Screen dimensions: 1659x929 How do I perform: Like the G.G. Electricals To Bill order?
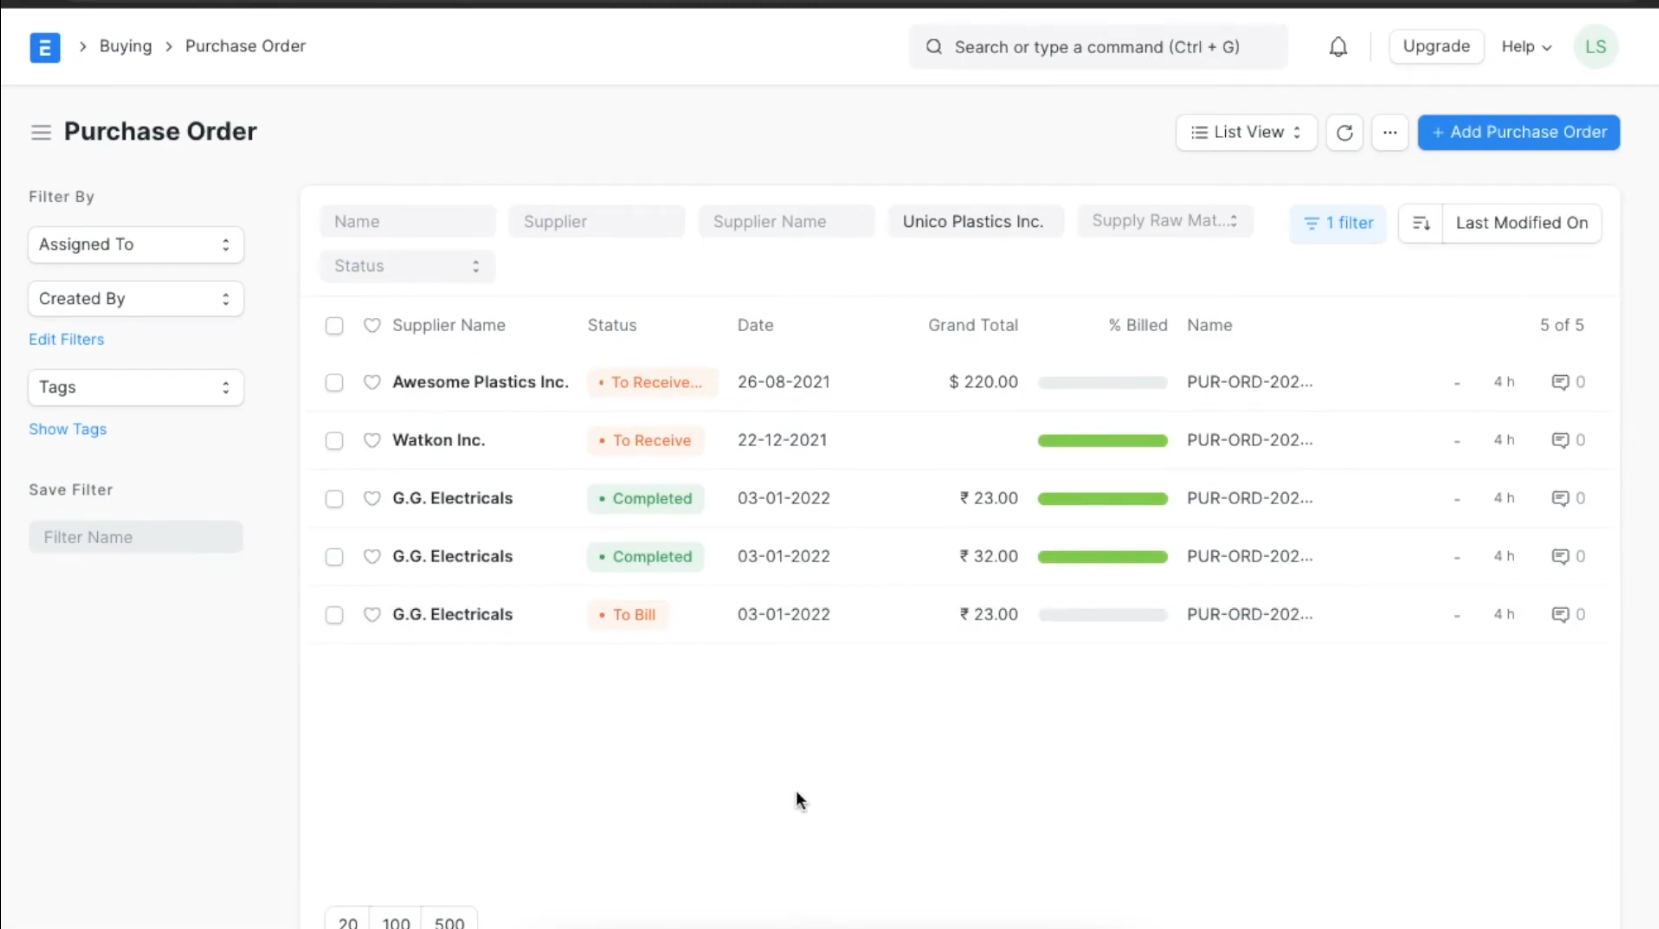click(x=372, y=614)
